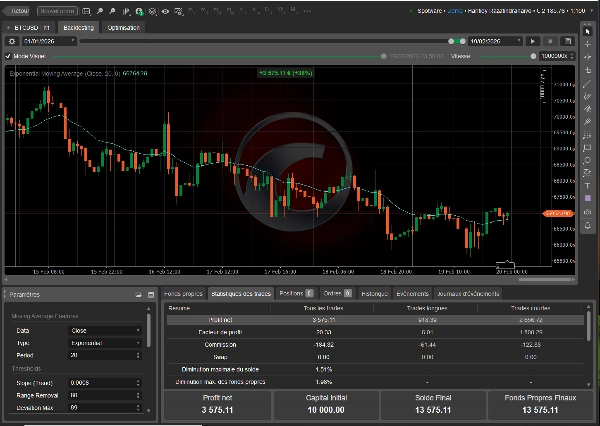Open backtesting settings gear icon
The image size is (600, 426).
tap(12, 41)
